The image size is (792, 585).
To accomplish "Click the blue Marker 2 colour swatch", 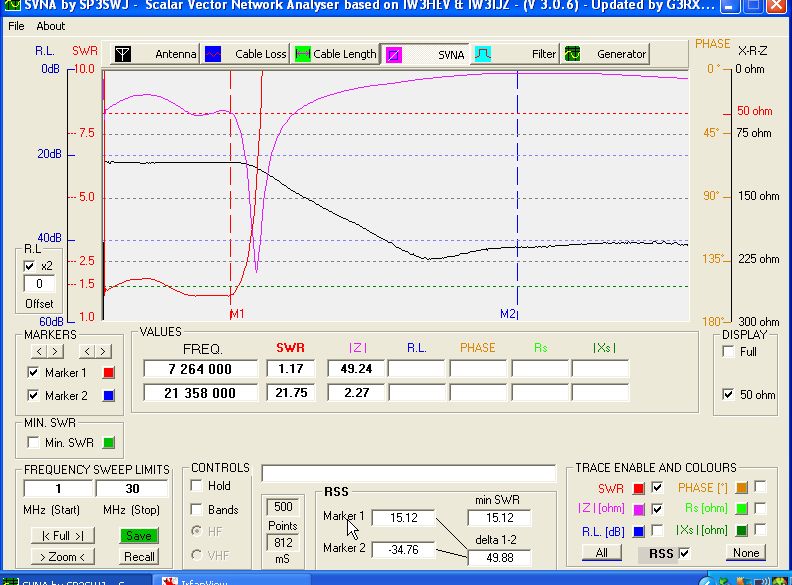I will tap(110, 396).
